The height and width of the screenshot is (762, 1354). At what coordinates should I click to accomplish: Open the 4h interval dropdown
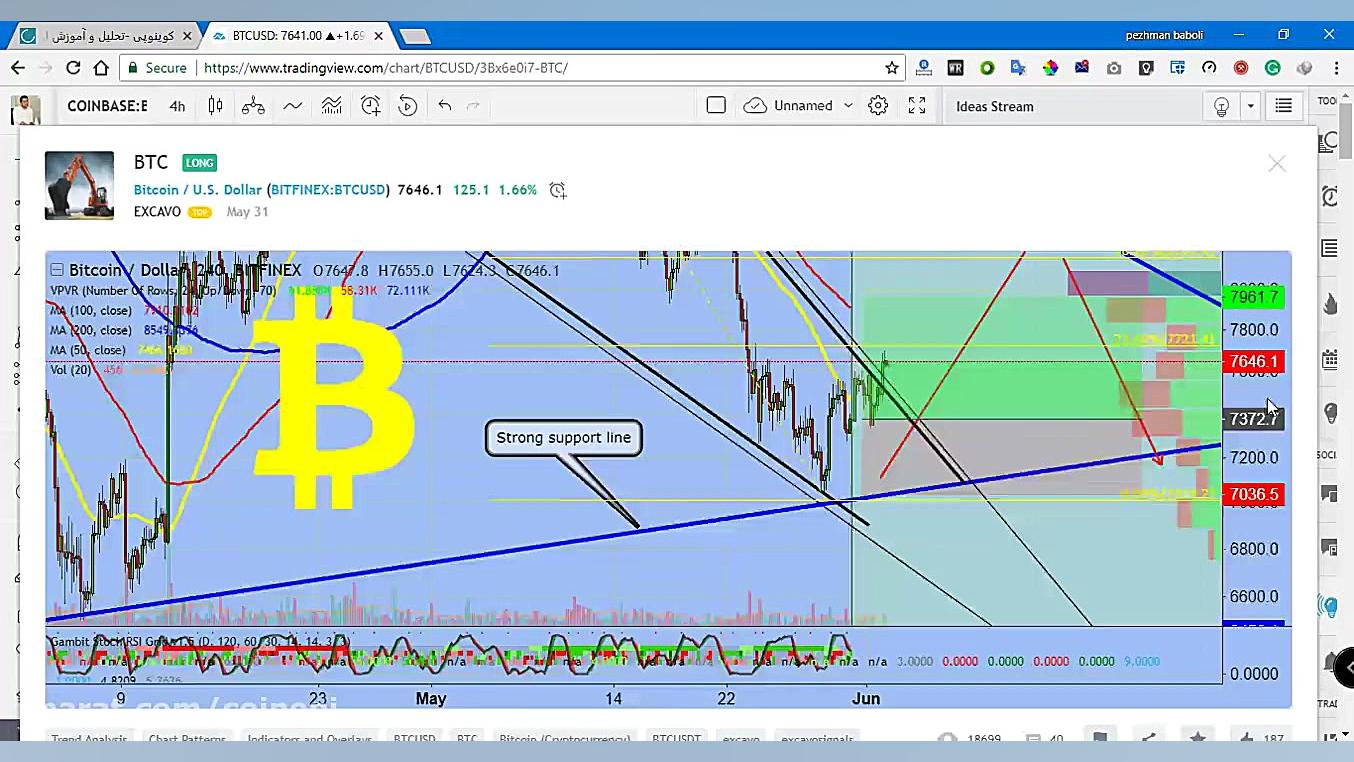177,106
